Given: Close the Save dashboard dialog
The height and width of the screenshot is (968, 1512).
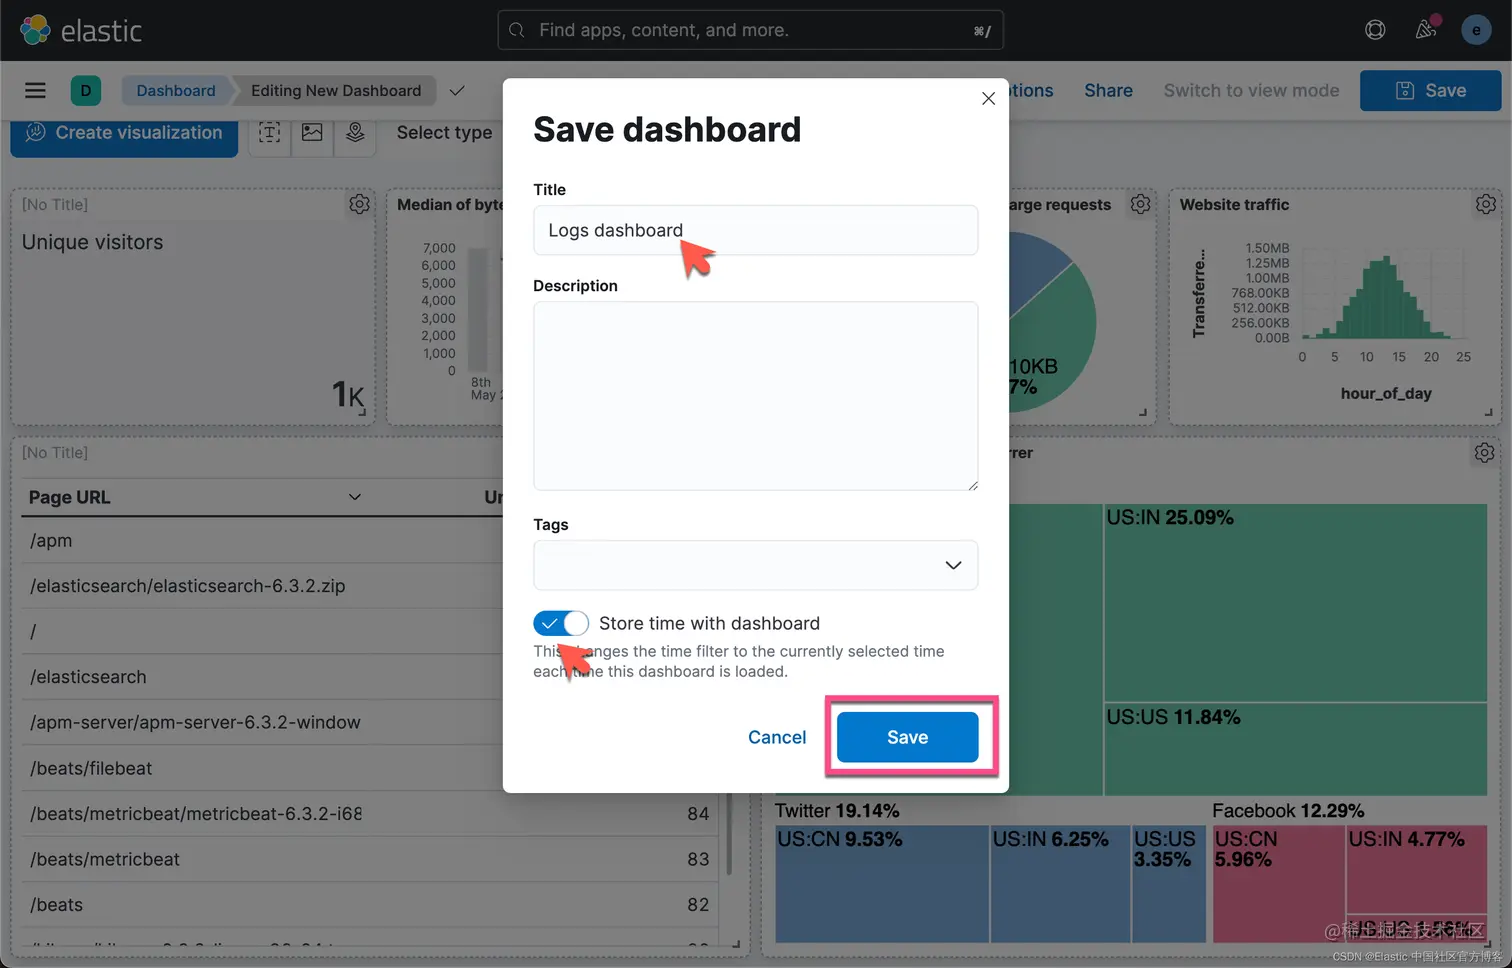Looking at the screenshot, I should click(988, 98).
